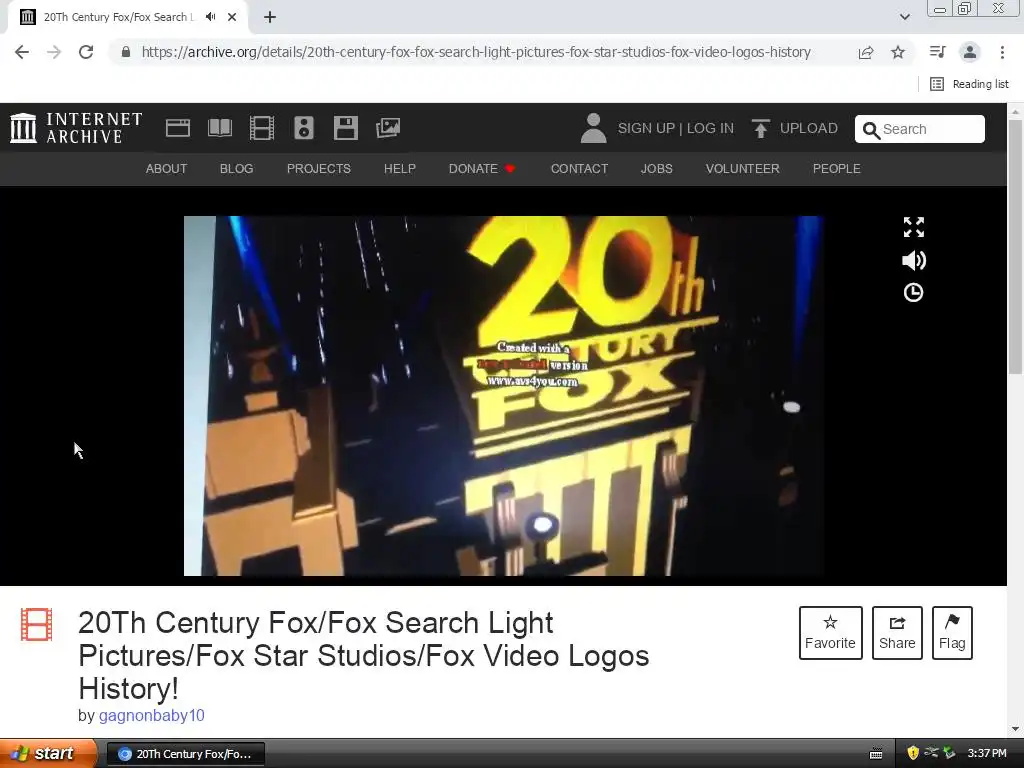1024x768 pixels.
Task: Mute the tab audio icon
Action: (210, 17)
